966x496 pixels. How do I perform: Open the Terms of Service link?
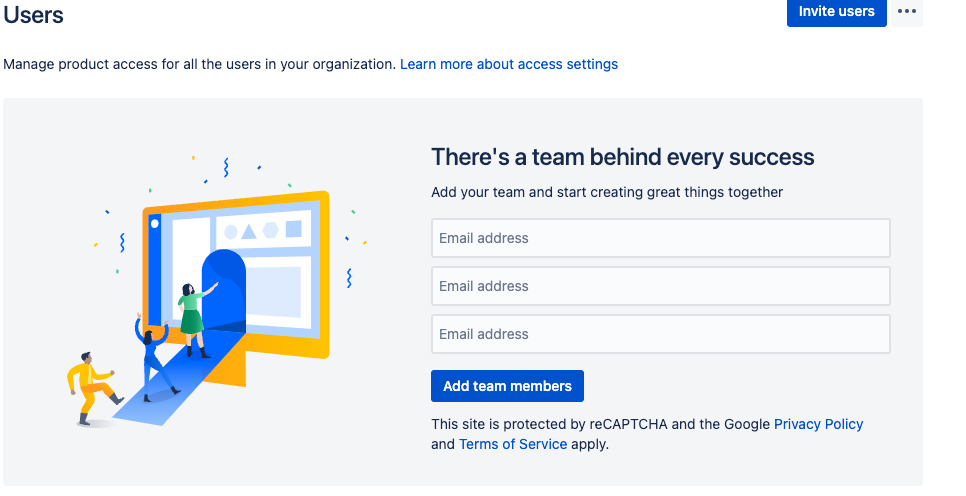click(x=513, y=444)
